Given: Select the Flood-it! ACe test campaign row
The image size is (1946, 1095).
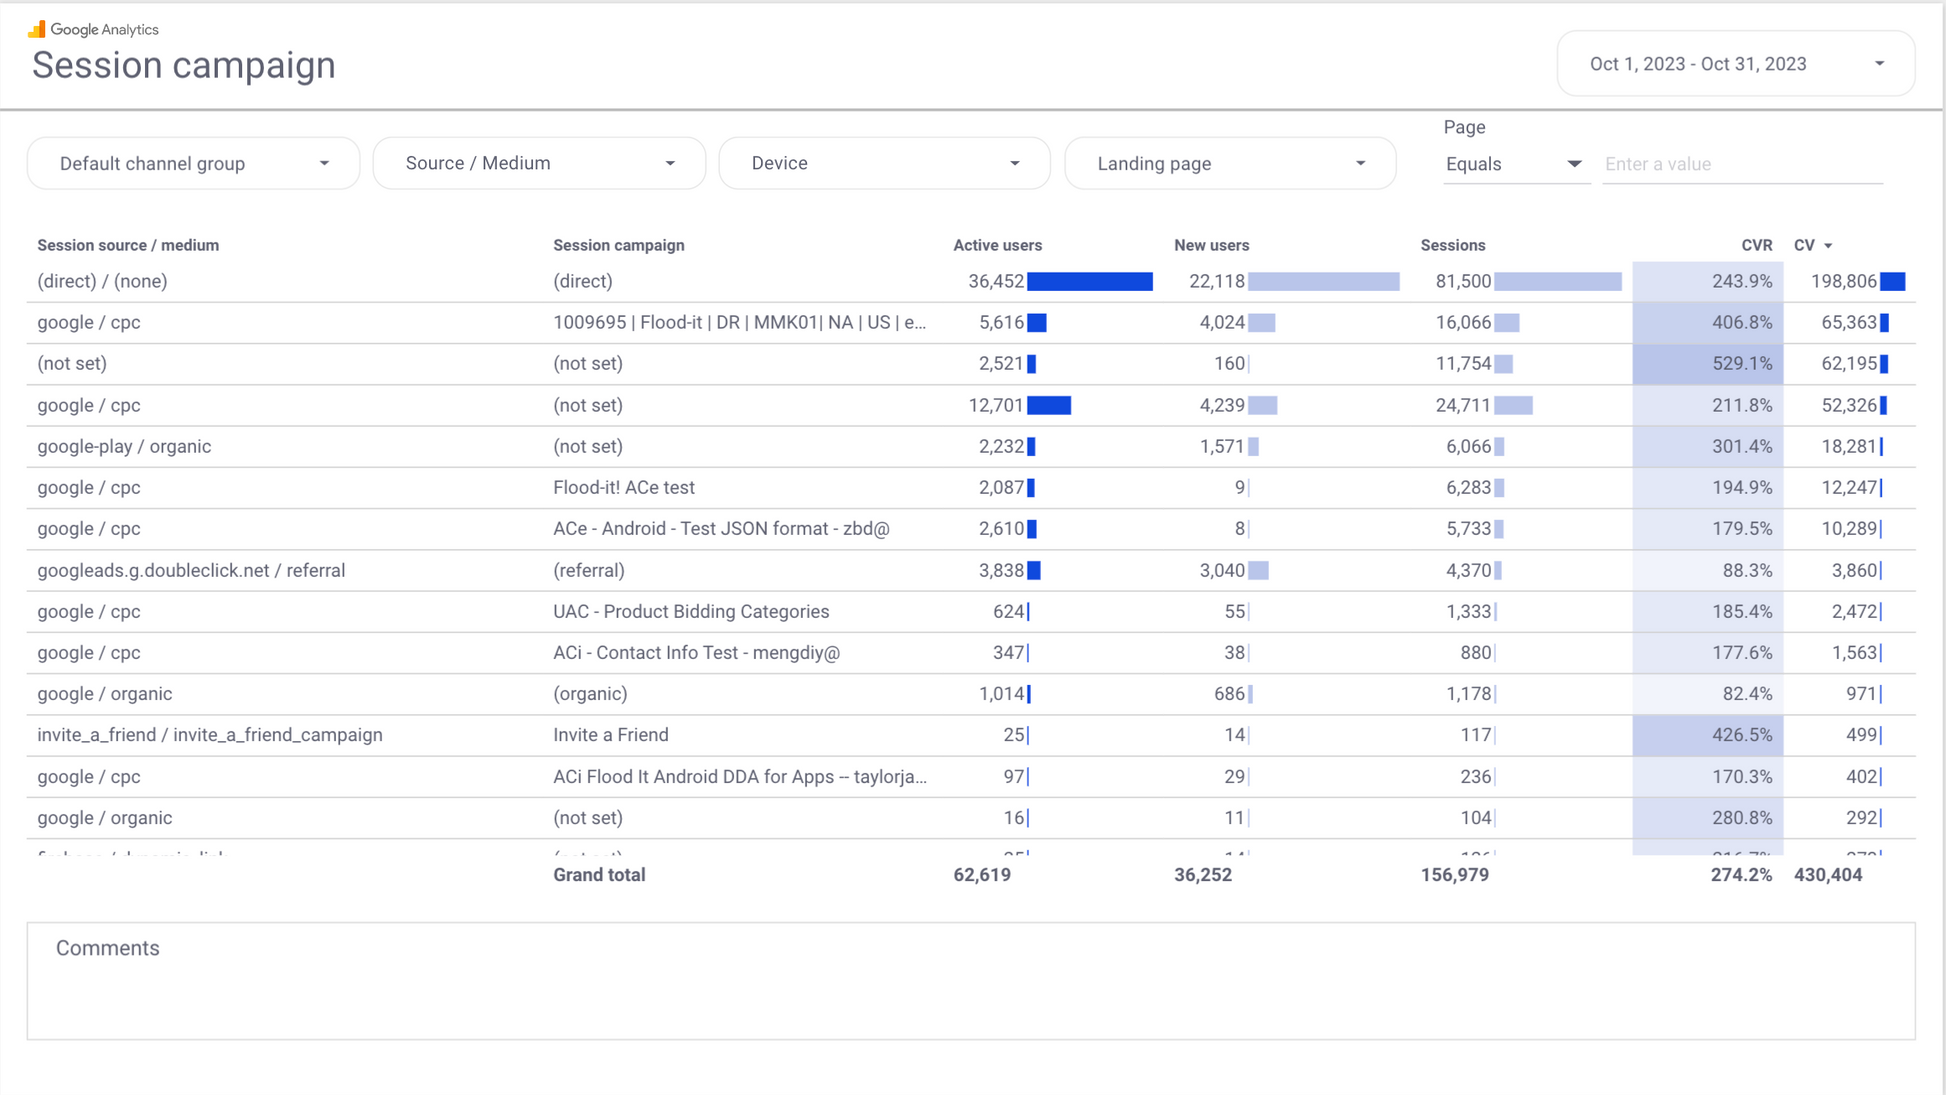Looking at the screenshot, I should coord(624,488).
